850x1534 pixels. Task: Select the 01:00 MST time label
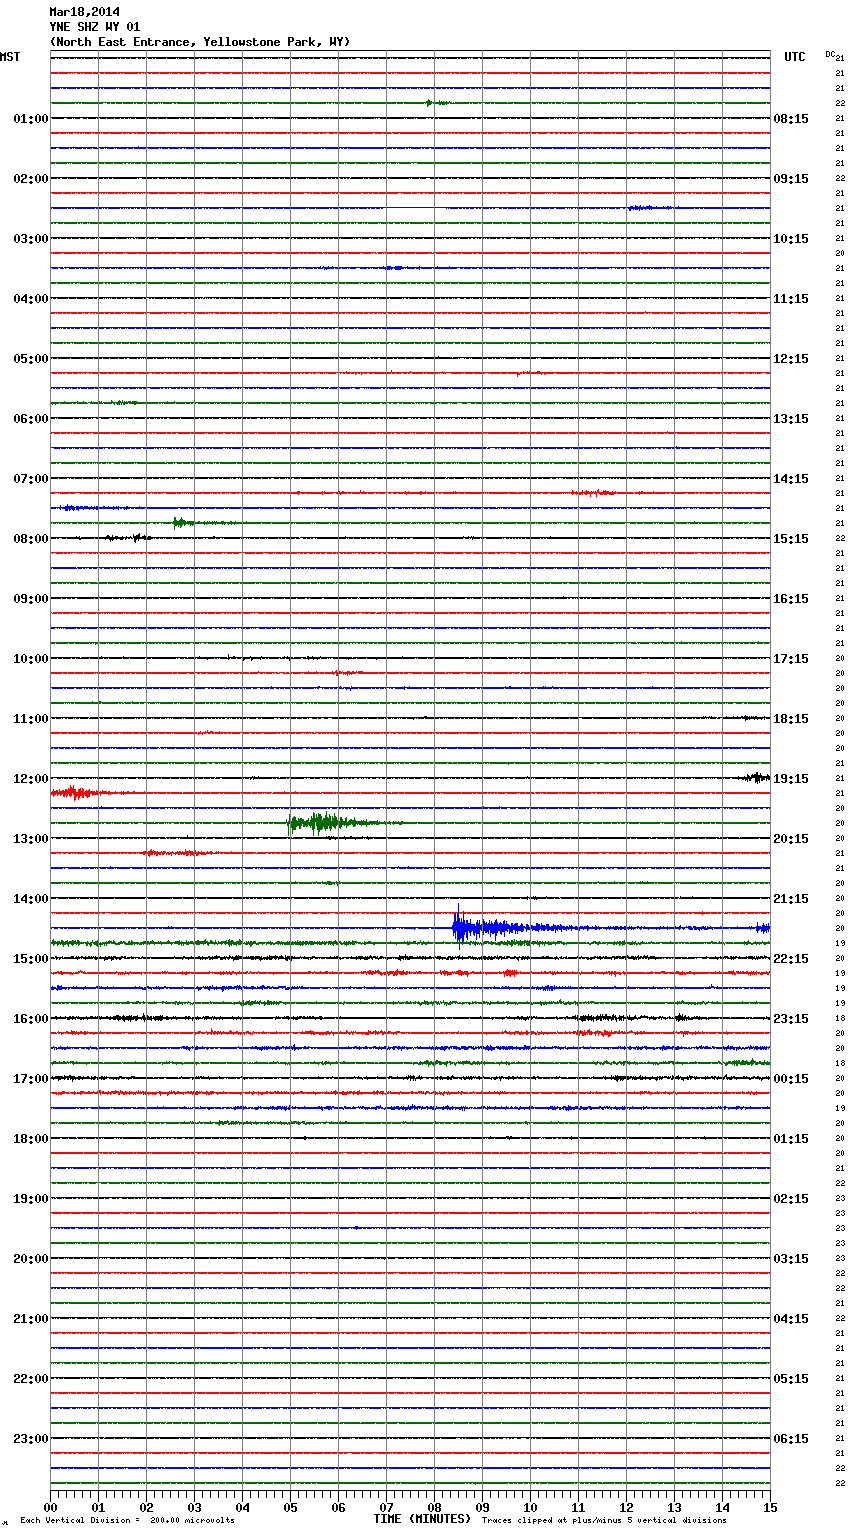(31, 119)
